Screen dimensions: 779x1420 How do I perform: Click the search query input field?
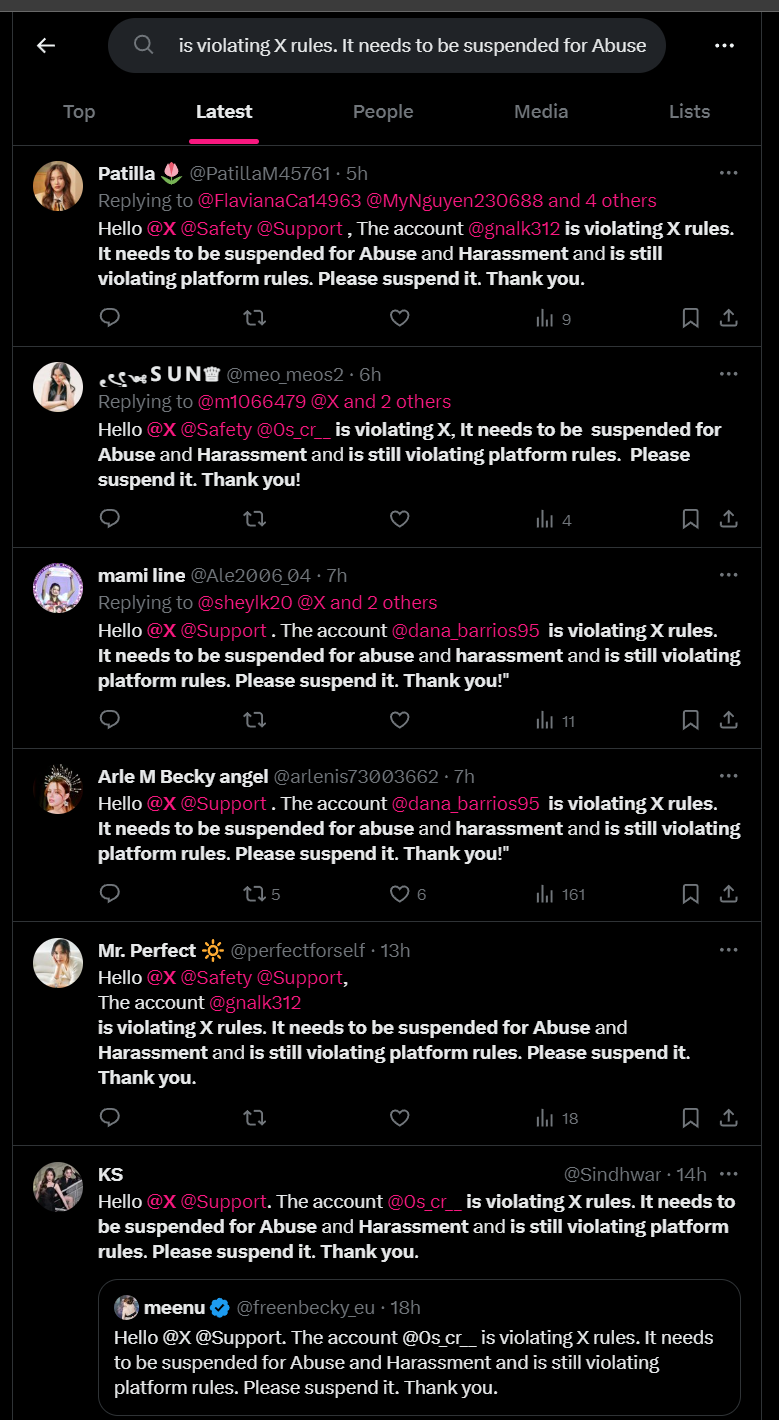click(x=387, y=45)
